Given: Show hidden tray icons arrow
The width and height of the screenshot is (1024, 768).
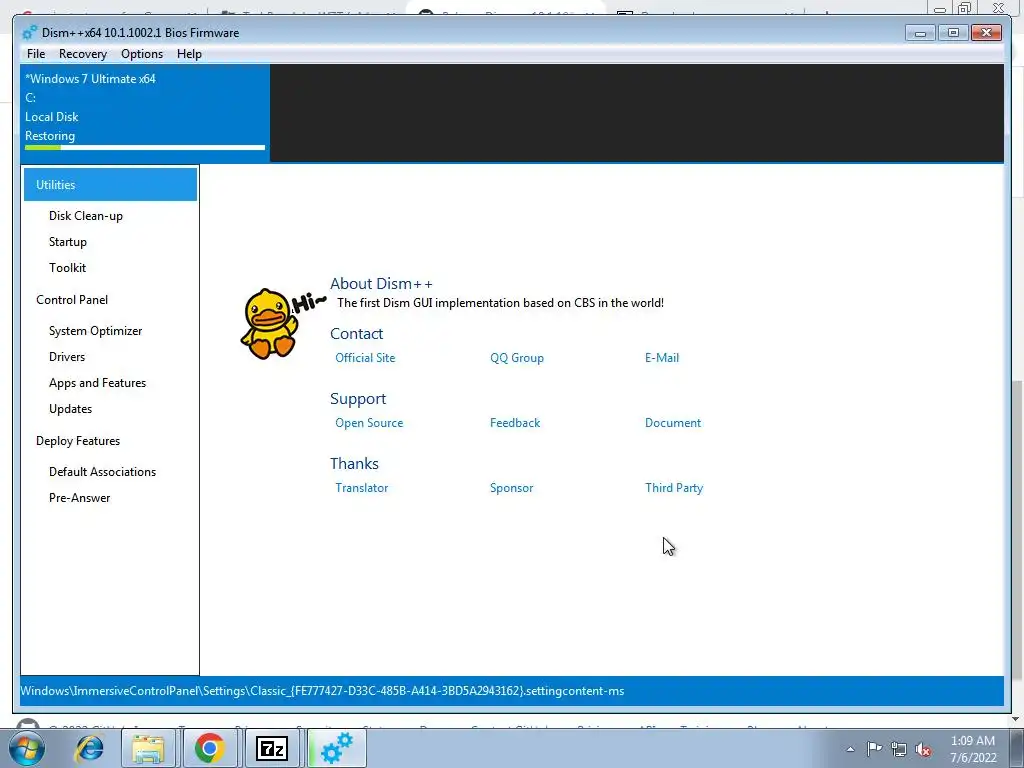Looking at the screenshot, I should pos(850,749).
